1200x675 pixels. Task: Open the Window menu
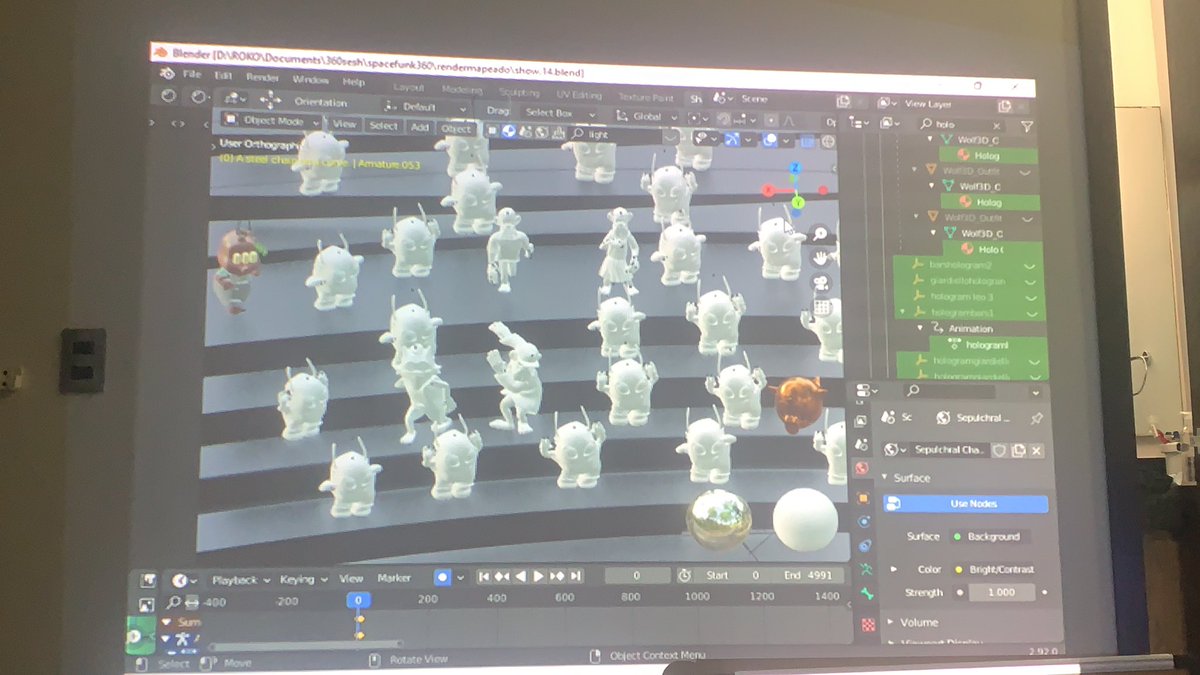click(x=310, y=80)
